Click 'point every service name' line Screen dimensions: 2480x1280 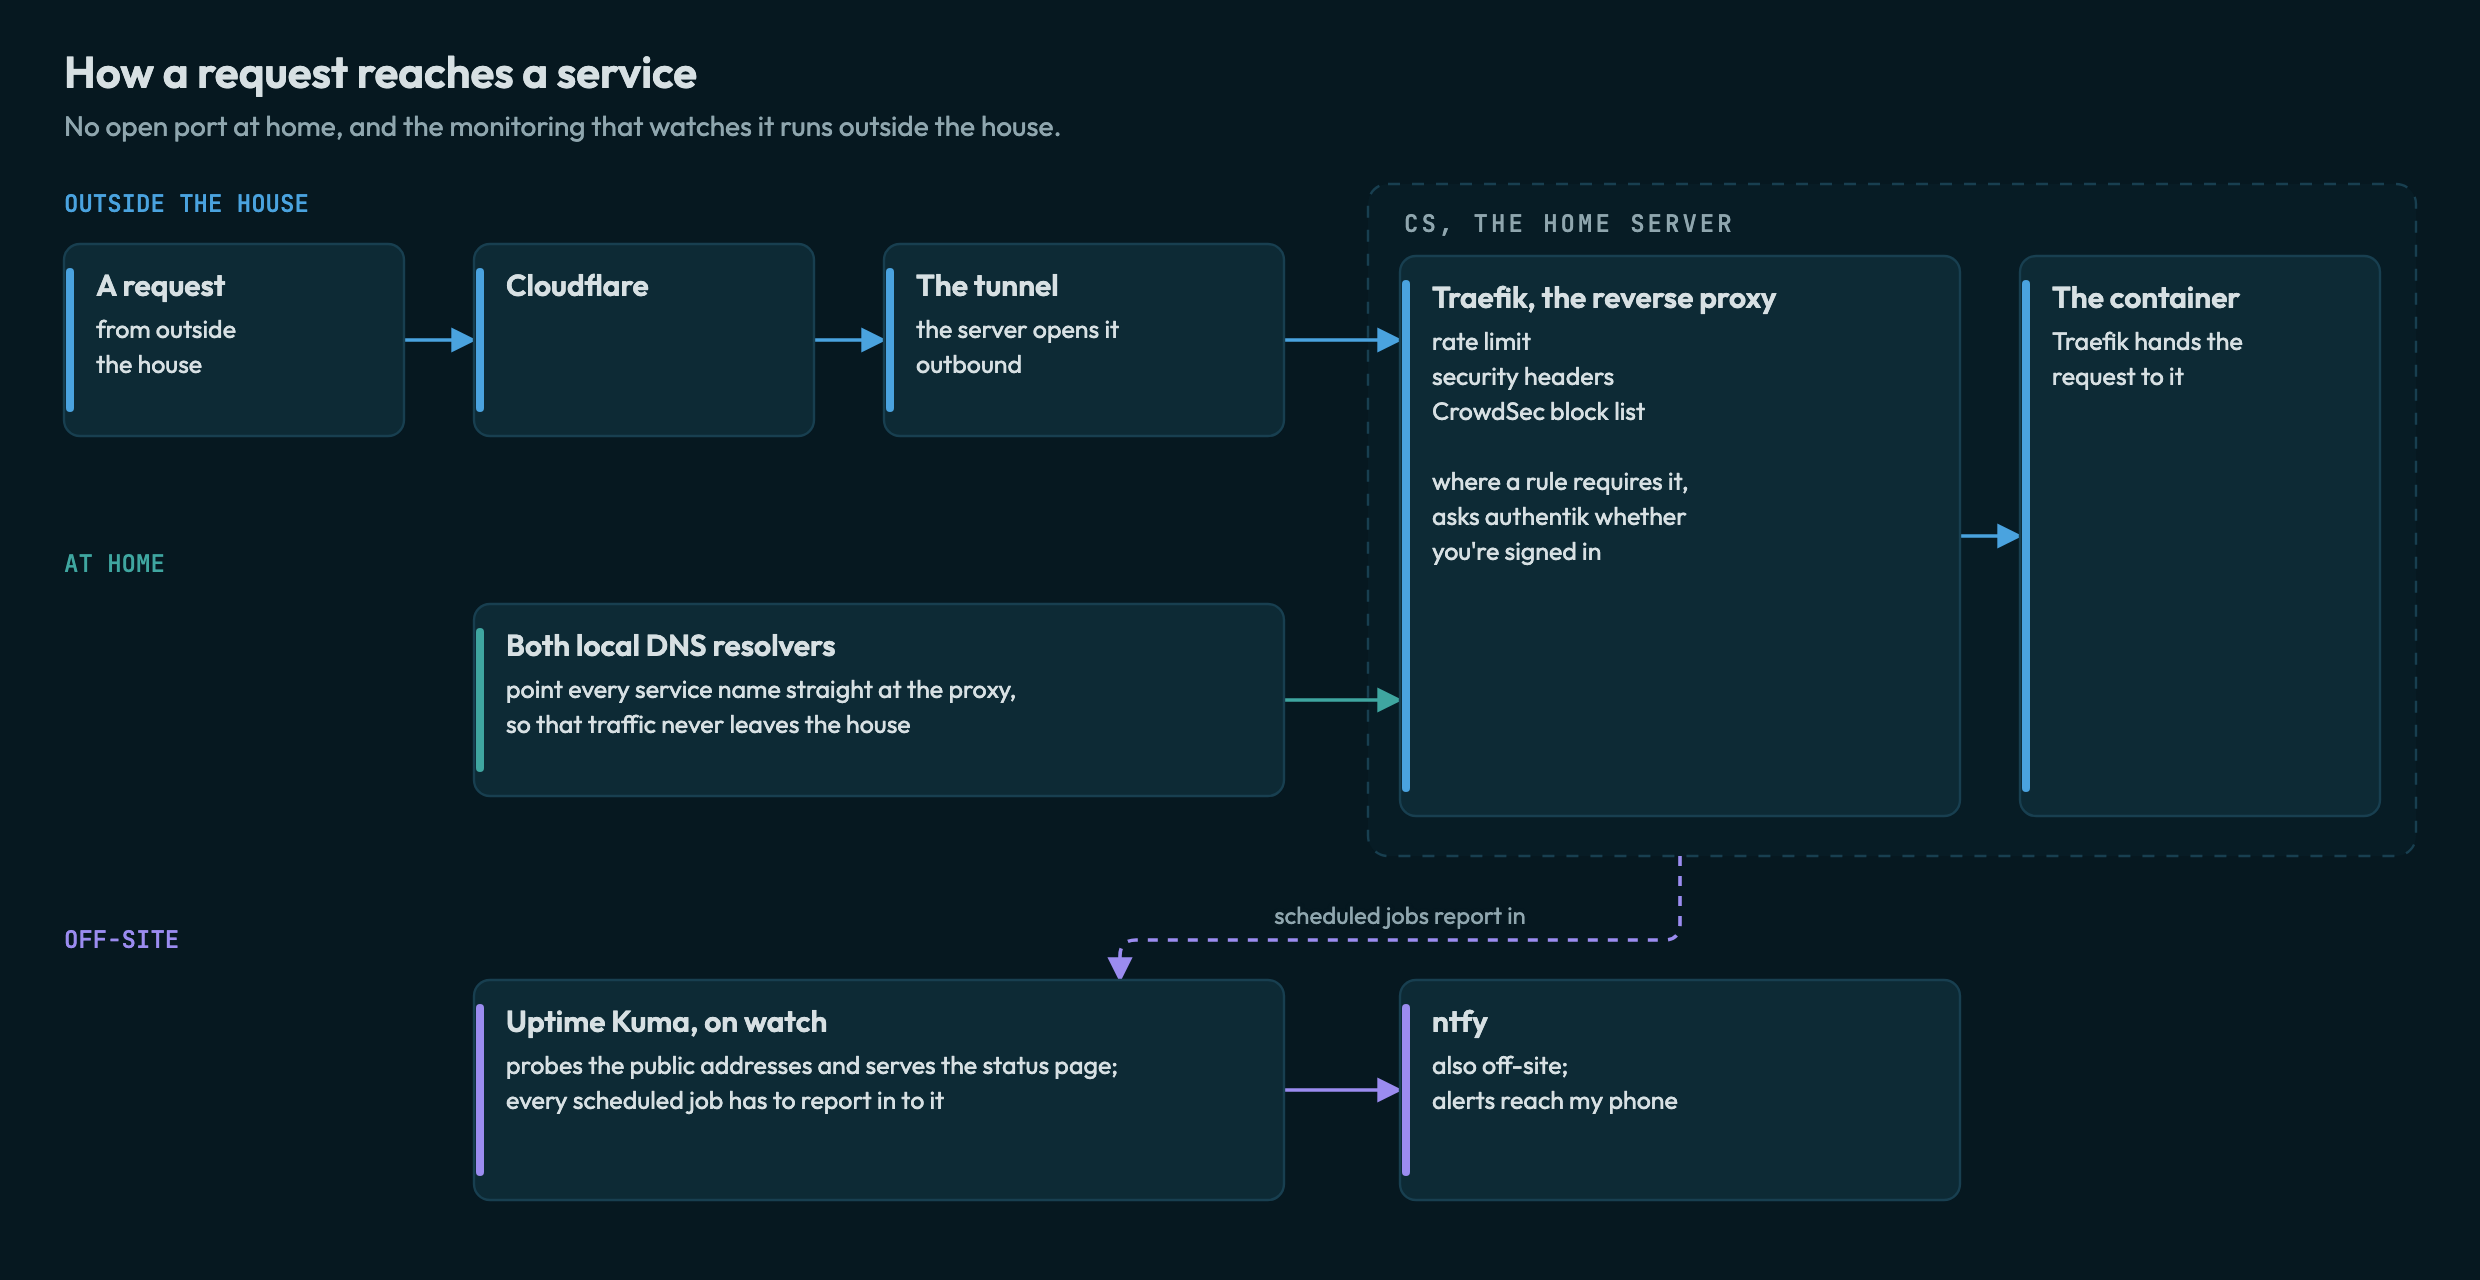pos(761,690)
